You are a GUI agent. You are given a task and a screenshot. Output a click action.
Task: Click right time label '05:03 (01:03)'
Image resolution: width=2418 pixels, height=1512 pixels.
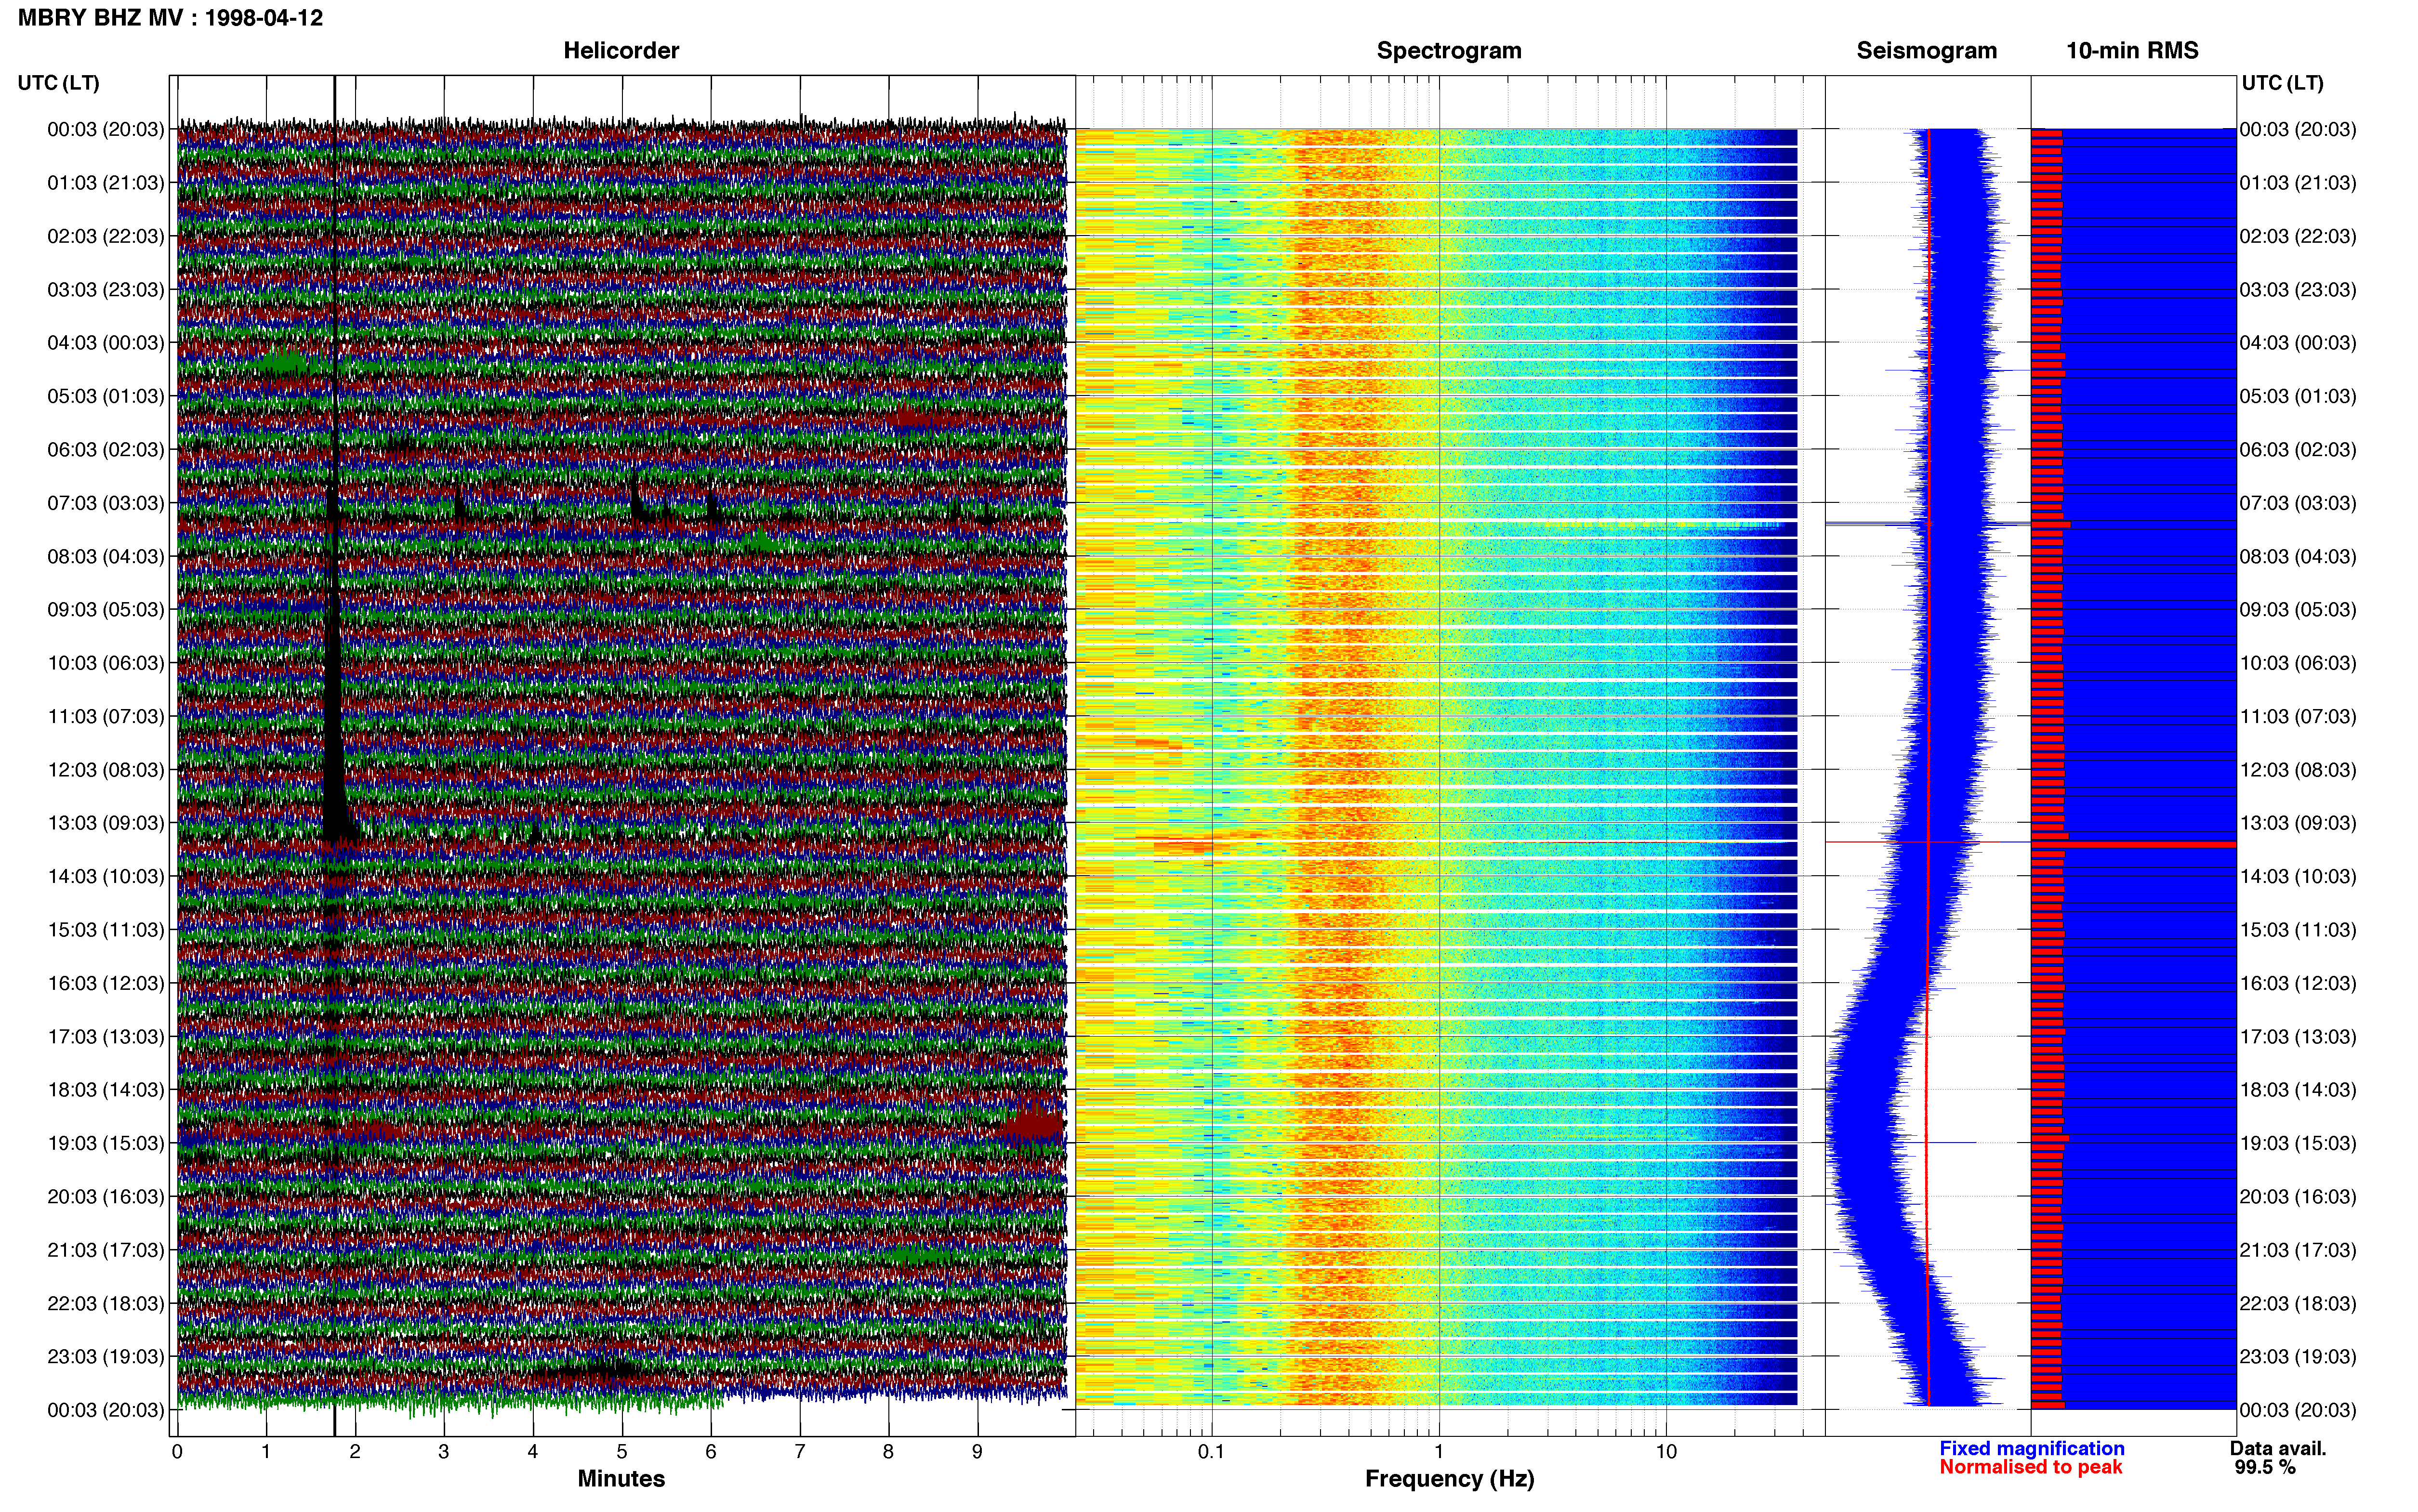(2298, 396)
